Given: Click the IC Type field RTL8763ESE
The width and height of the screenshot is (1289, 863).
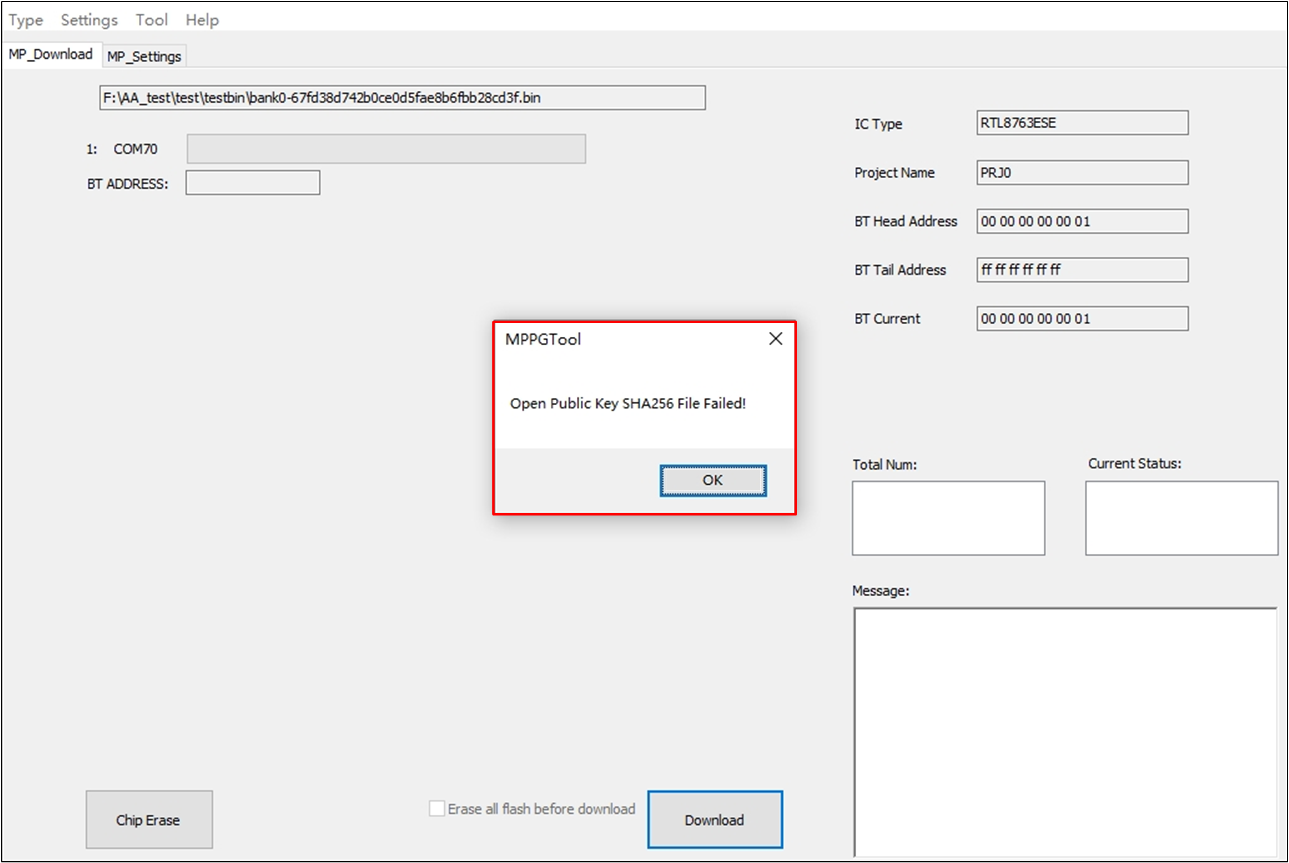Looking at the screenshot, I should [x=1082, y=123].
